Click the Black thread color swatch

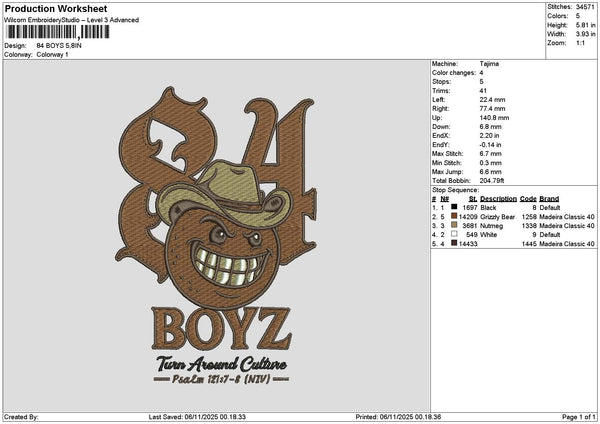click(x=454, y=207)
